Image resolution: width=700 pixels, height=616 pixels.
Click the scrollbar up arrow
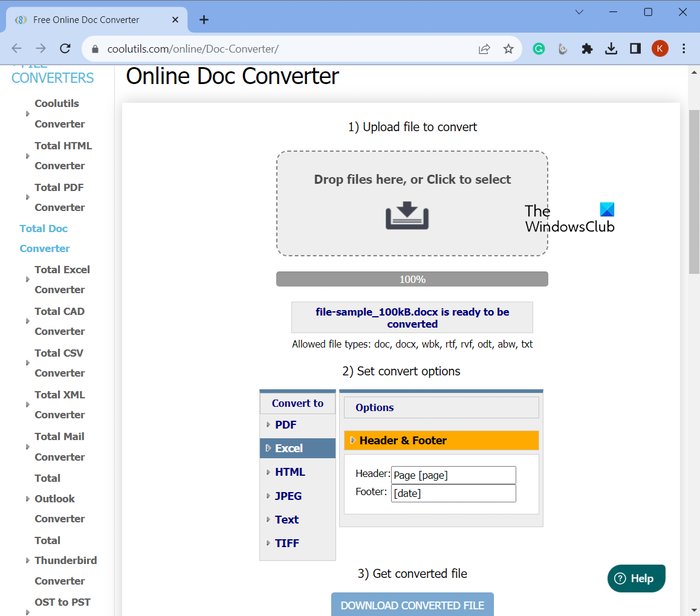point(694,72)
